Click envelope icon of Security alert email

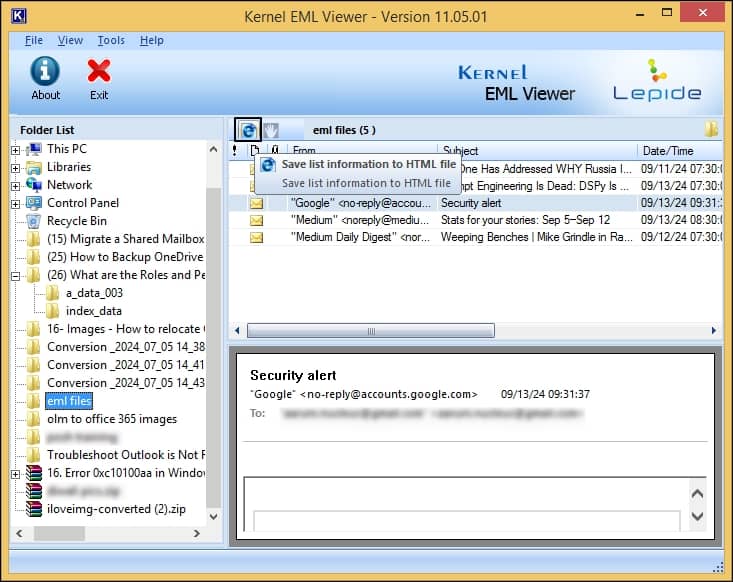[x=256, y=203]
